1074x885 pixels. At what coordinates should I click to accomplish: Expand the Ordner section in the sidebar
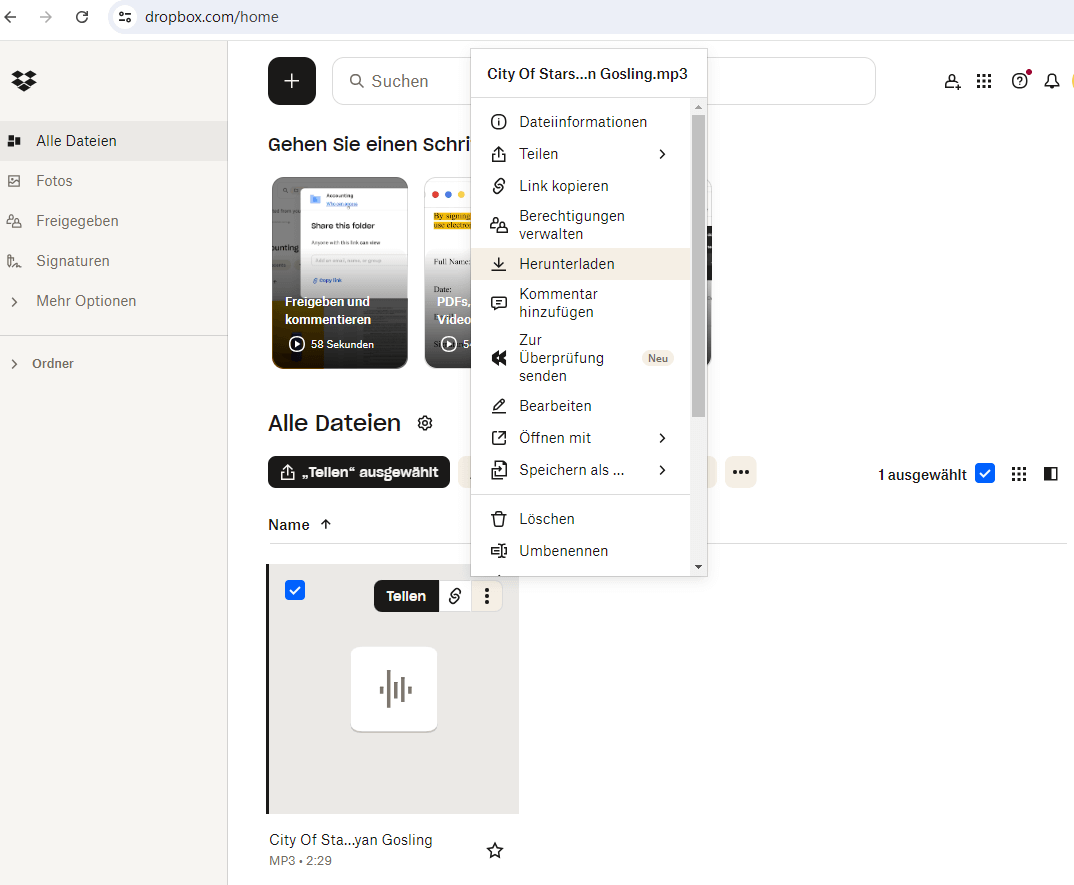(x=14, y=364)
